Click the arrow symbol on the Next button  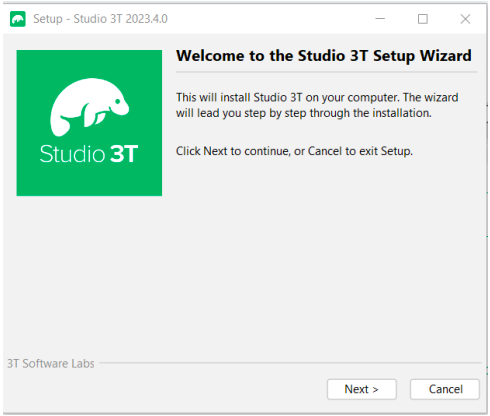(x=376, y=390)
